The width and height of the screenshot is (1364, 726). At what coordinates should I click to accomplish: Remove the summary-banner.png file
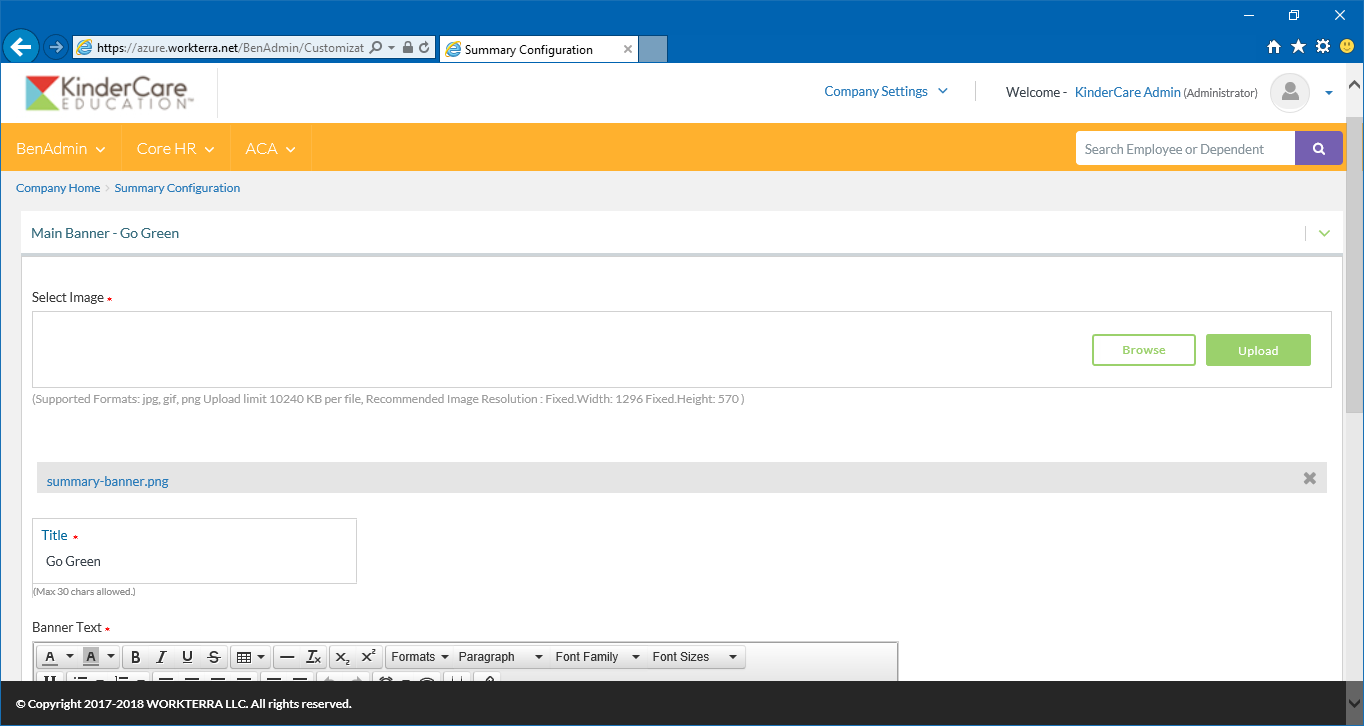point(1309,478)
